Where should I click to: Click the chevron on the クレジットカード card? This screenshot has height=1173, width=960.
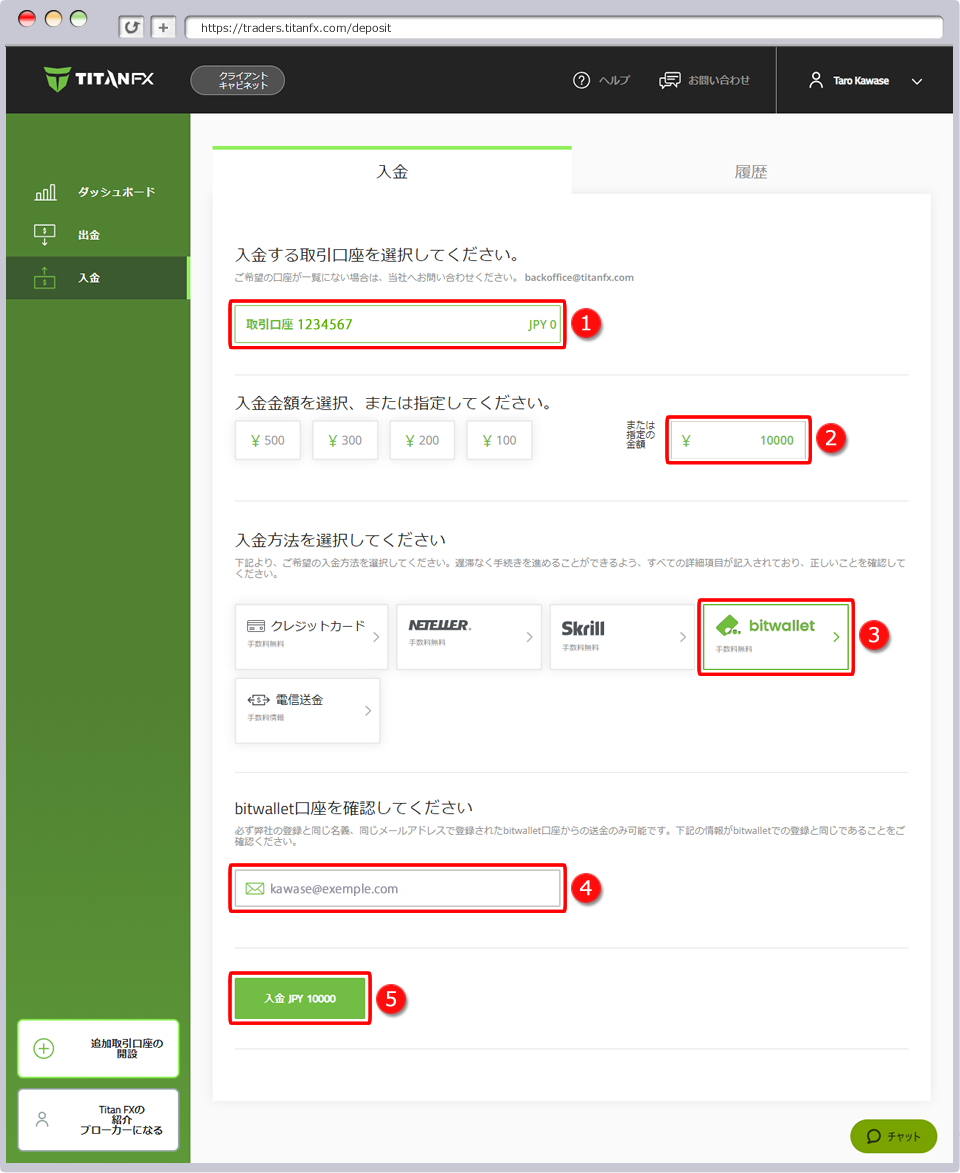click(376, 637)
